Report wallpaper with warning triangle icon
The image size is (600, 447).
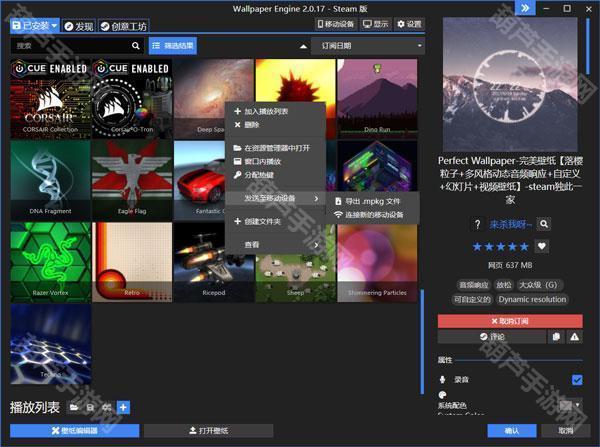coord(574,337)
